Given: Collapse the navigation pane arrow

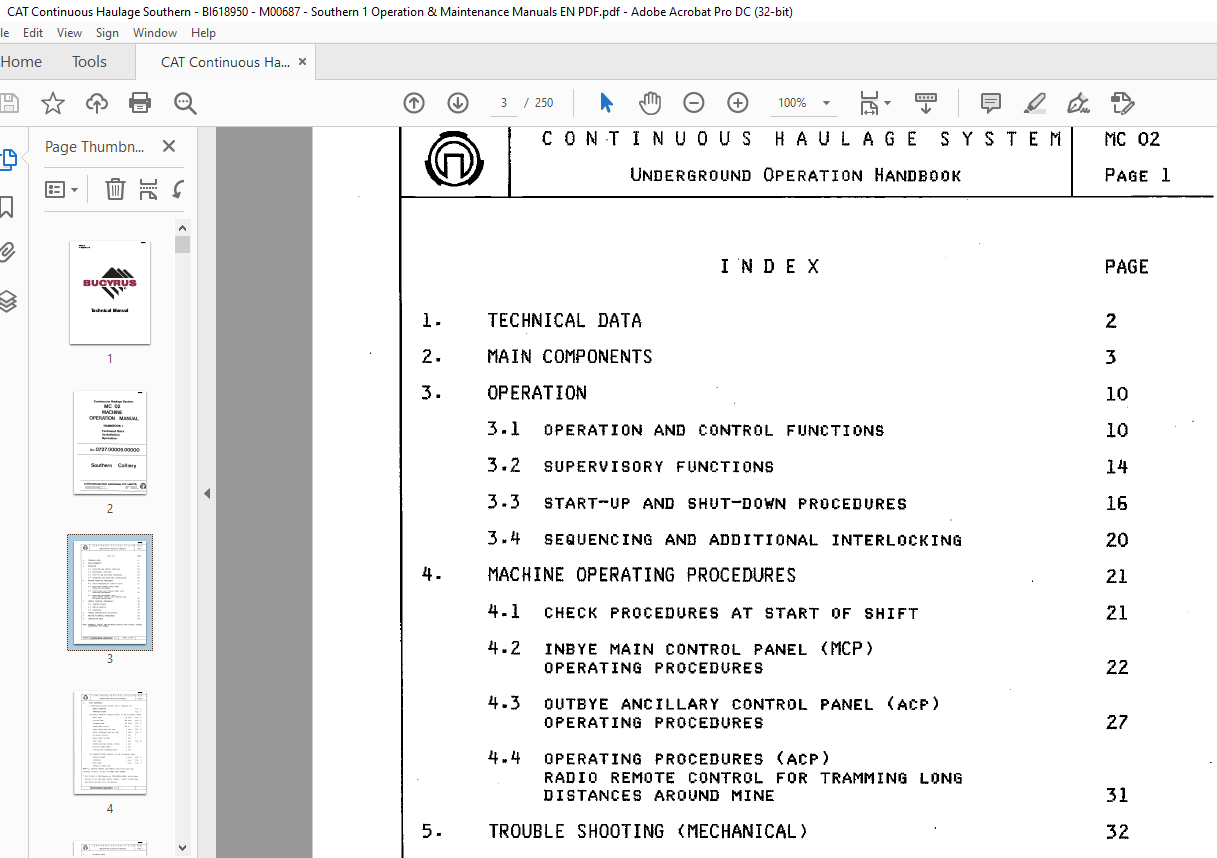Looking at the screenshot, I should pyautogui.click(x=207, y=493).
